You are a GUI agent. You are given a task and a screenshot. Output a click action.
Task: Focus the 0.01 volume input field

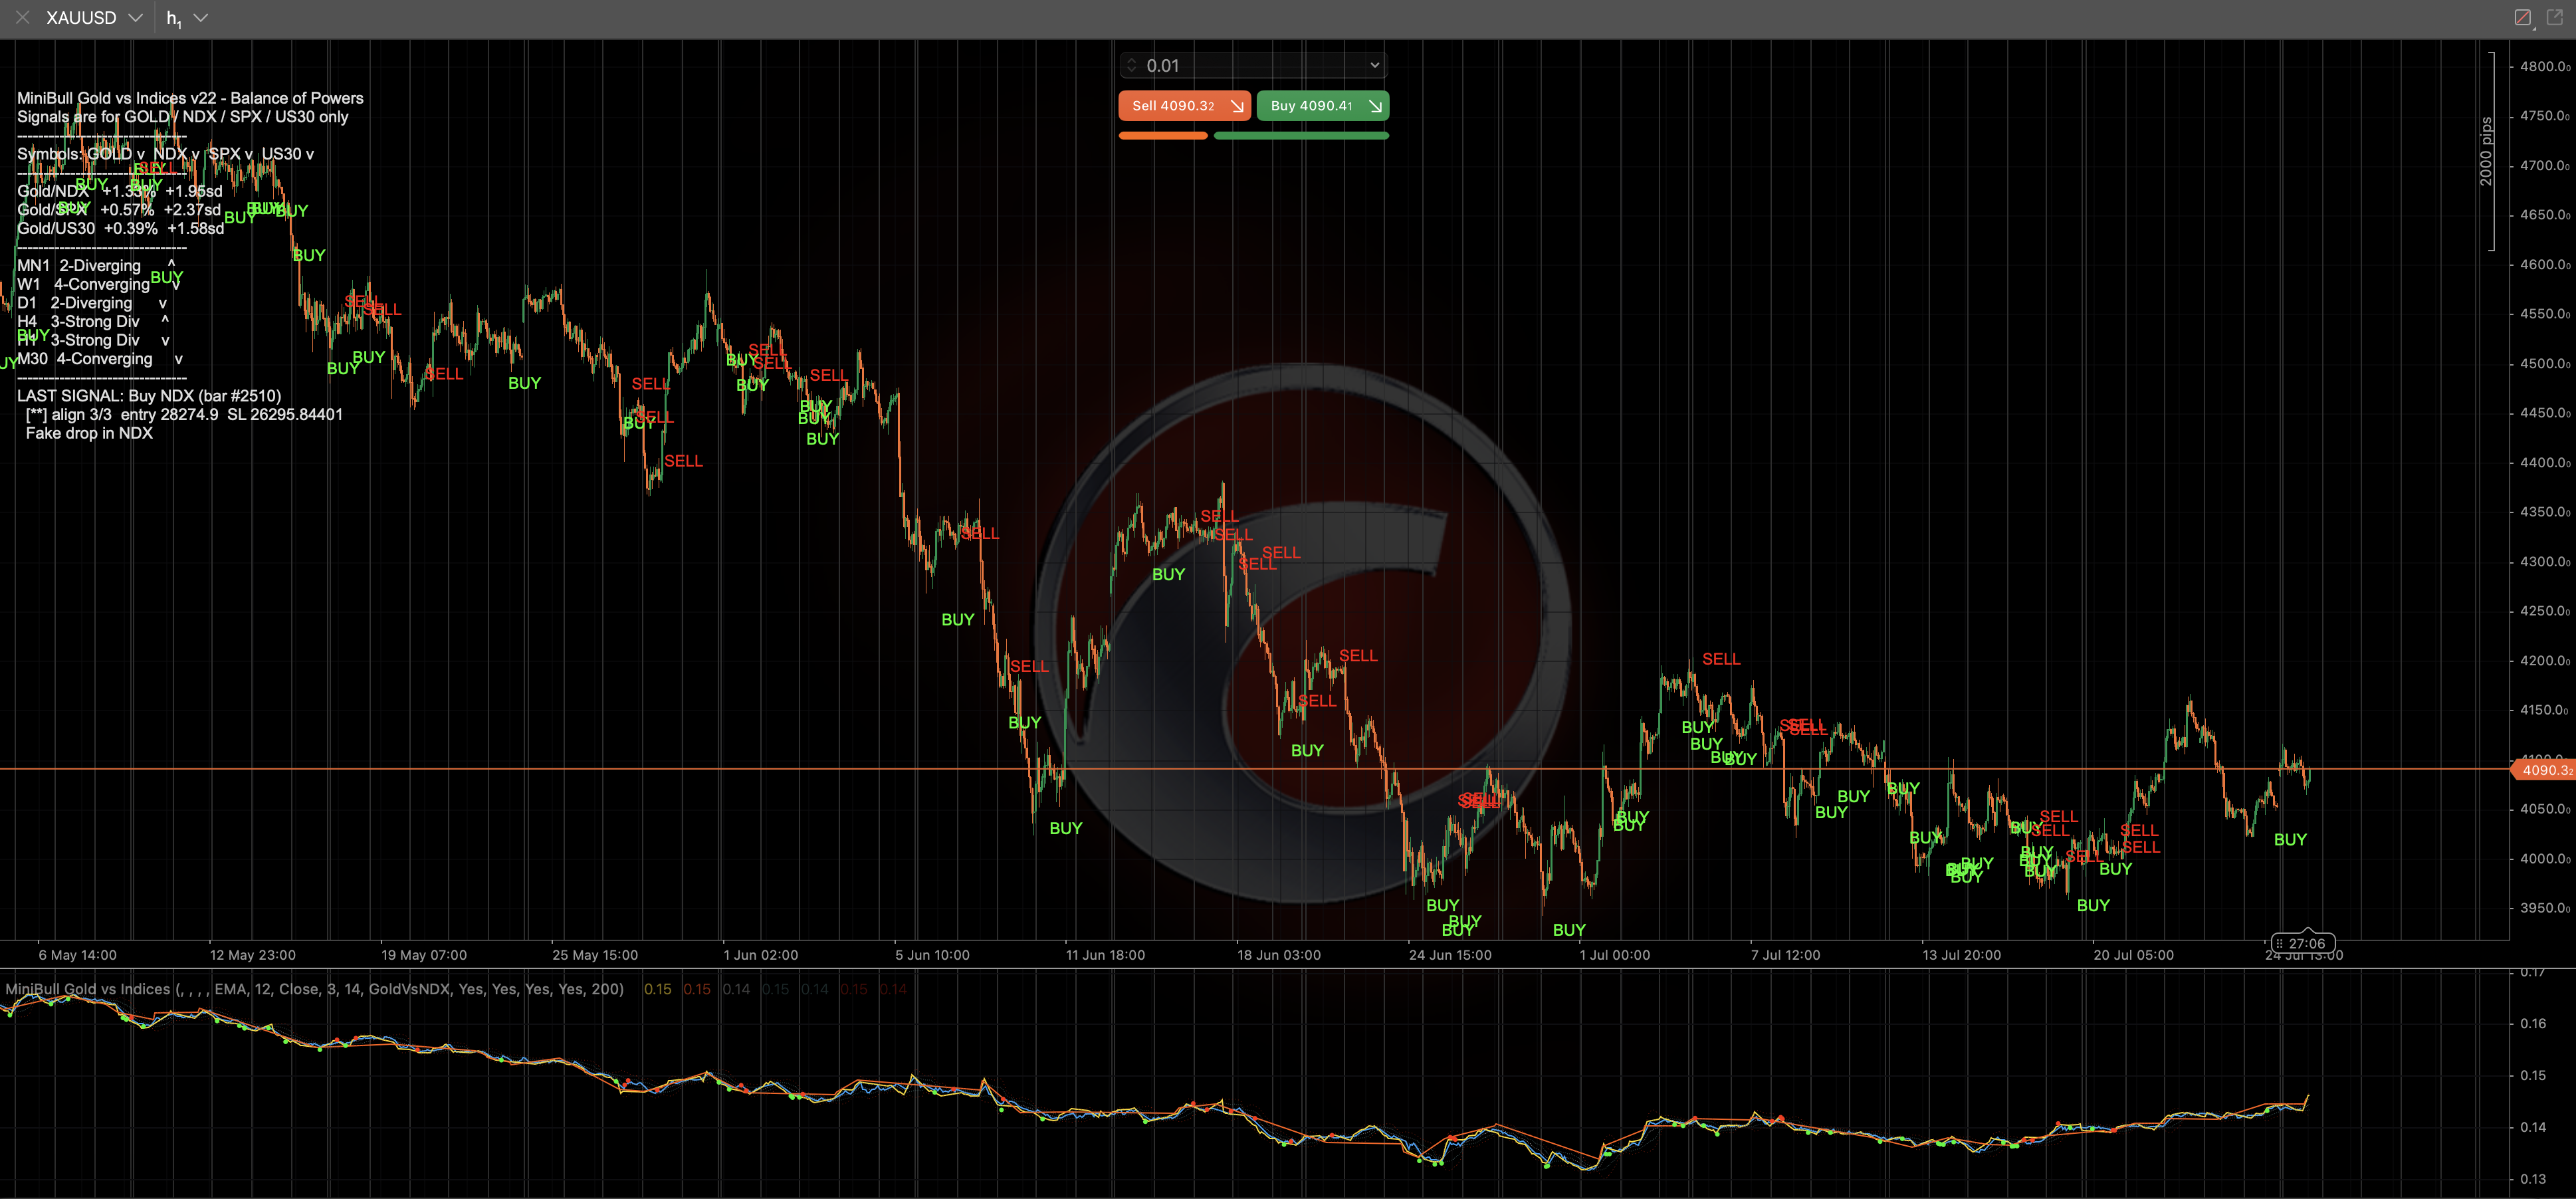1252,66
